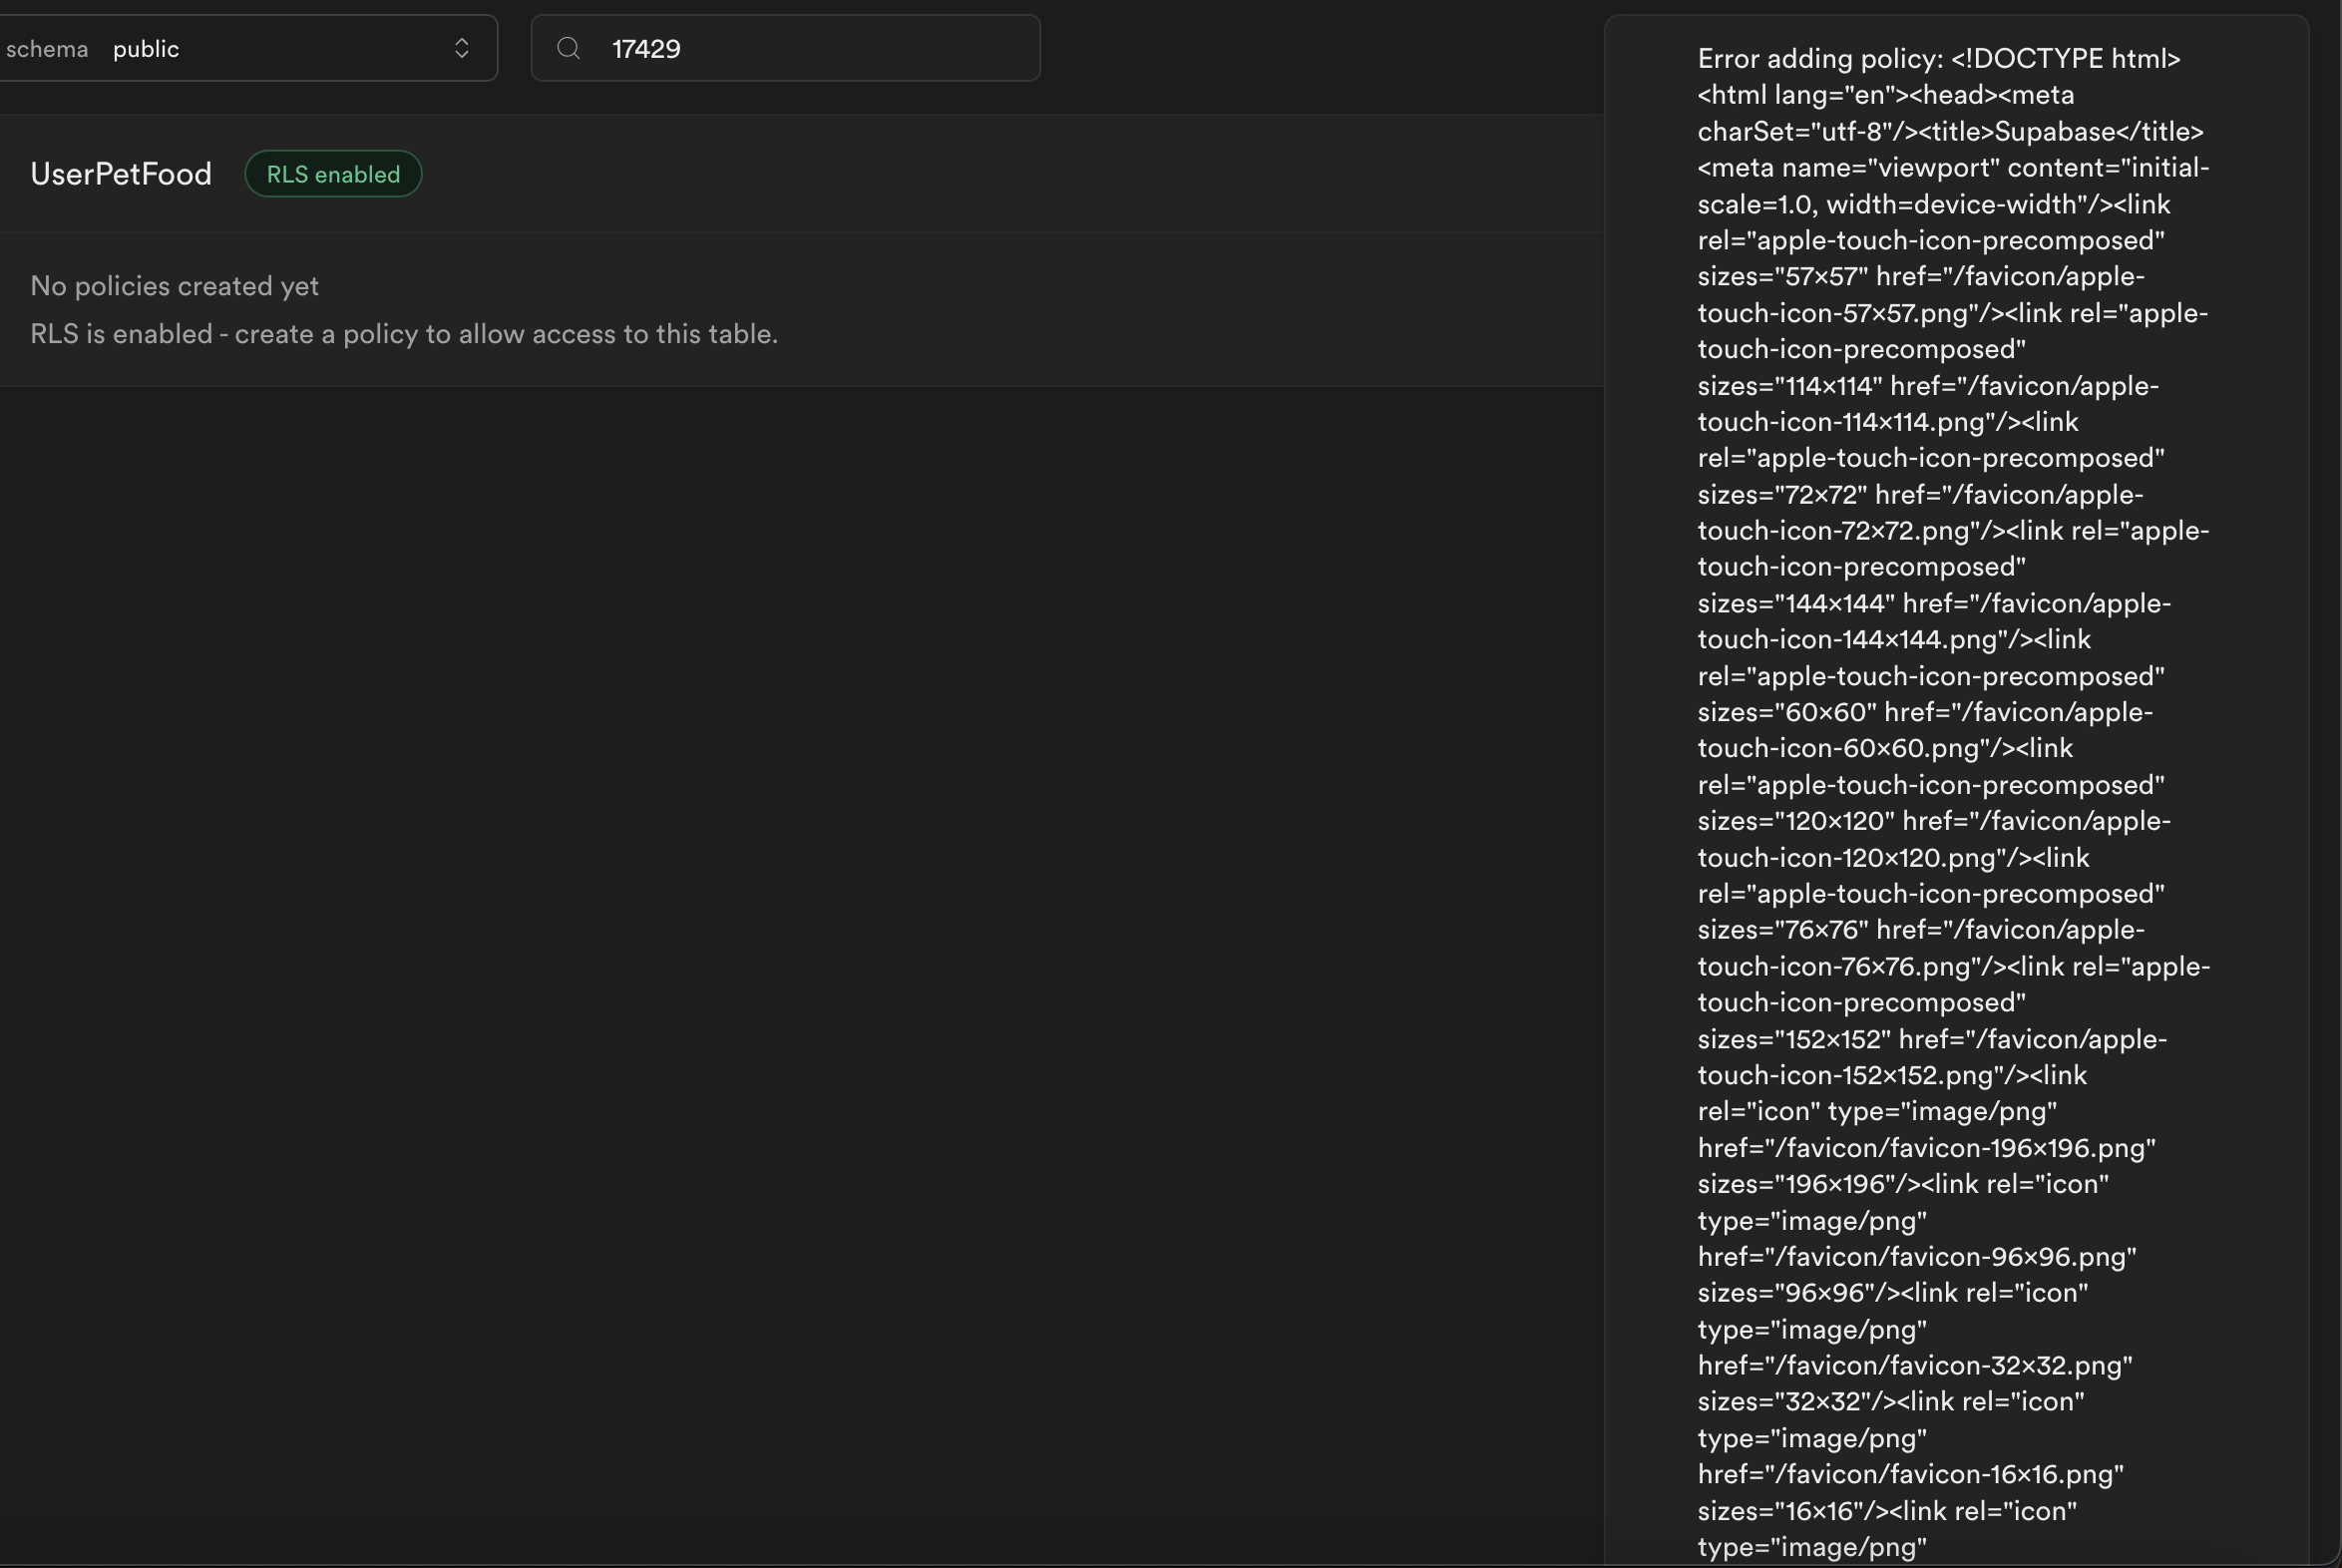Click the No policies created yet message

click(x=174, y=286)
